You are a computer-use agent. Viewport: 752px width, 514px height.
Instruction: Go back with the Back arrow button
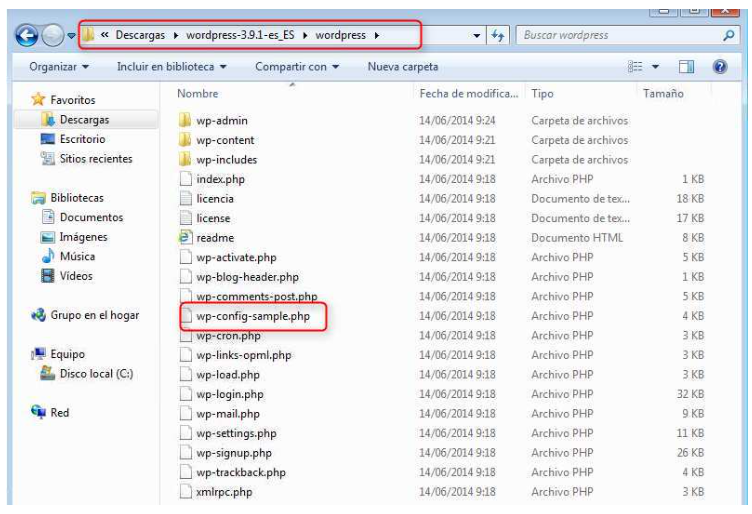pos(27,35)
